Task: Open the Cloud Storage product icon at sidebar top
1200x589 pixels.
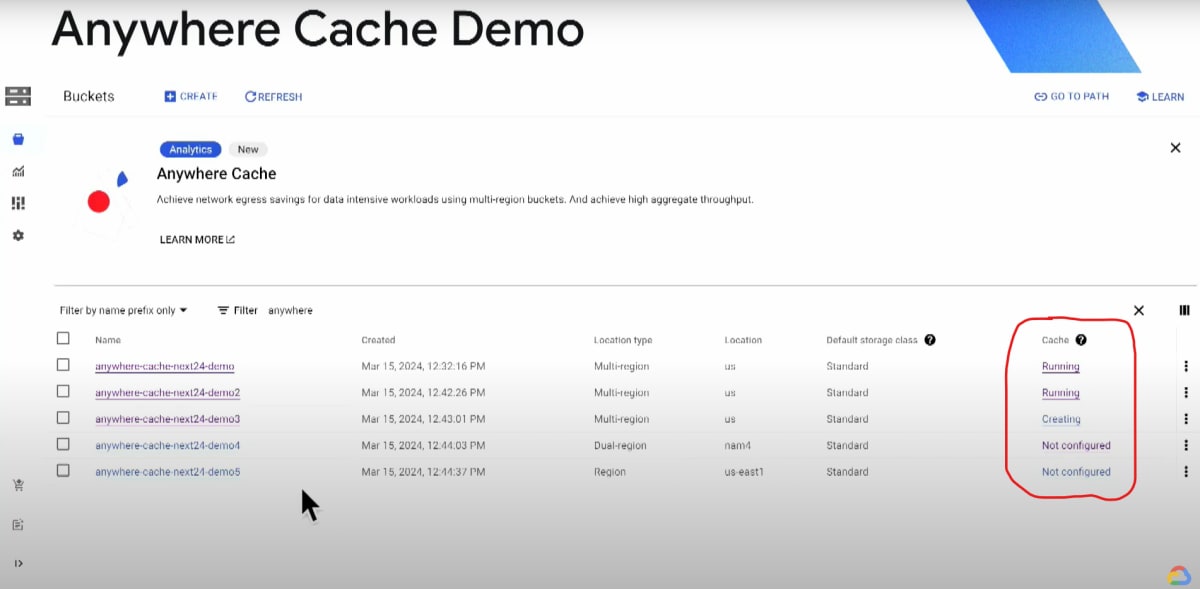Action: point(18,97)
